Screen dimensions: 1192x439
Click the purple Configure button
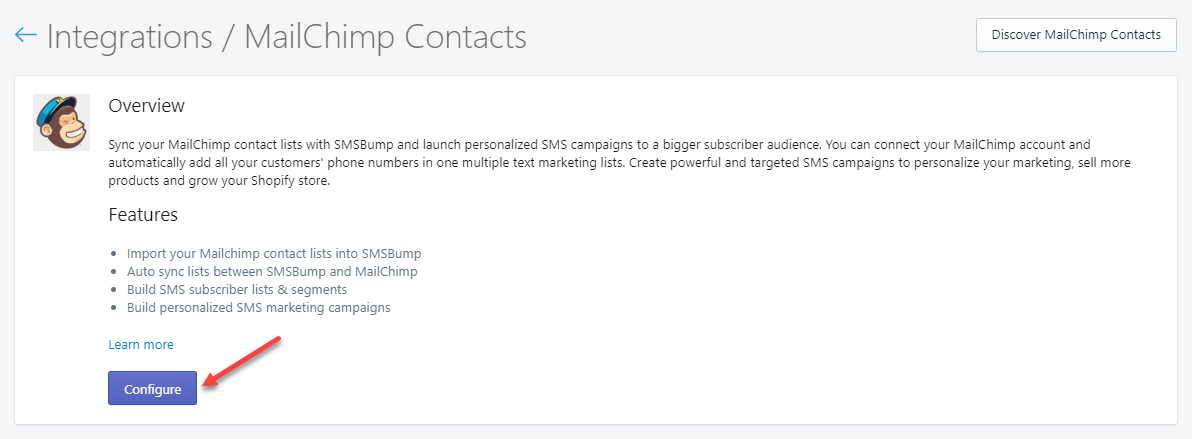click(152, 389)
